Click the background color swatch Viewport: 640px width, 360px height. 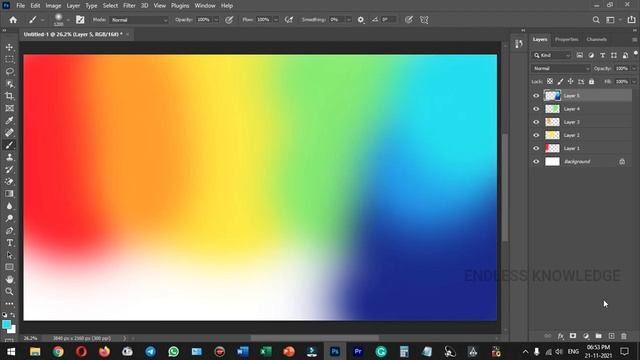coord(13,329)
